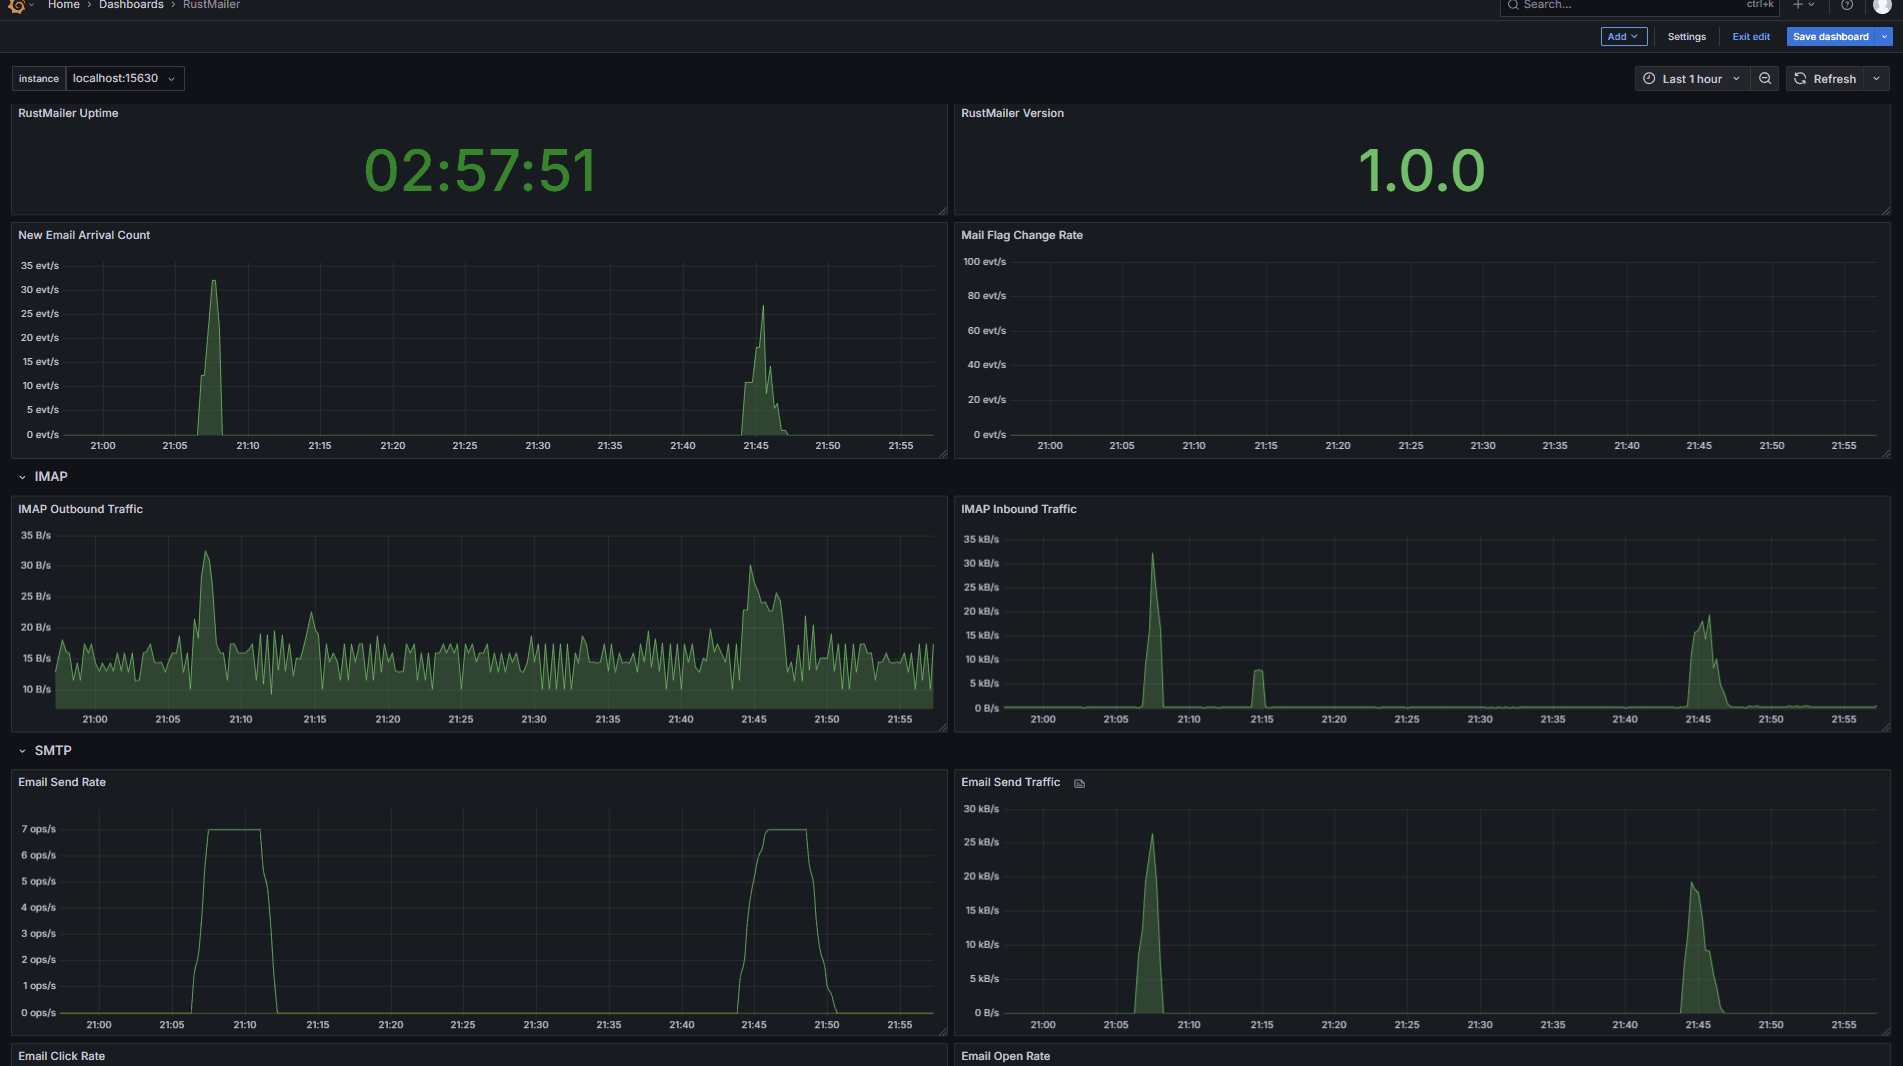Click the plus New menu icon in header
The width and height of the screenshot is (1903, 1066).
[x=1804, y=5]
